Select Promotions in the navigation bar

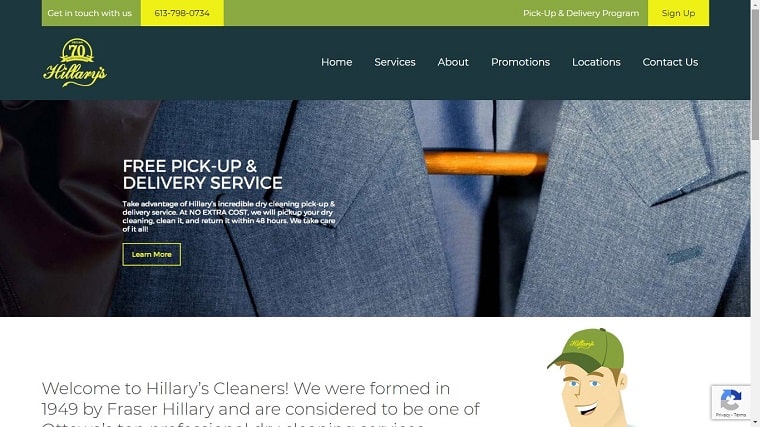coord(520,62)
